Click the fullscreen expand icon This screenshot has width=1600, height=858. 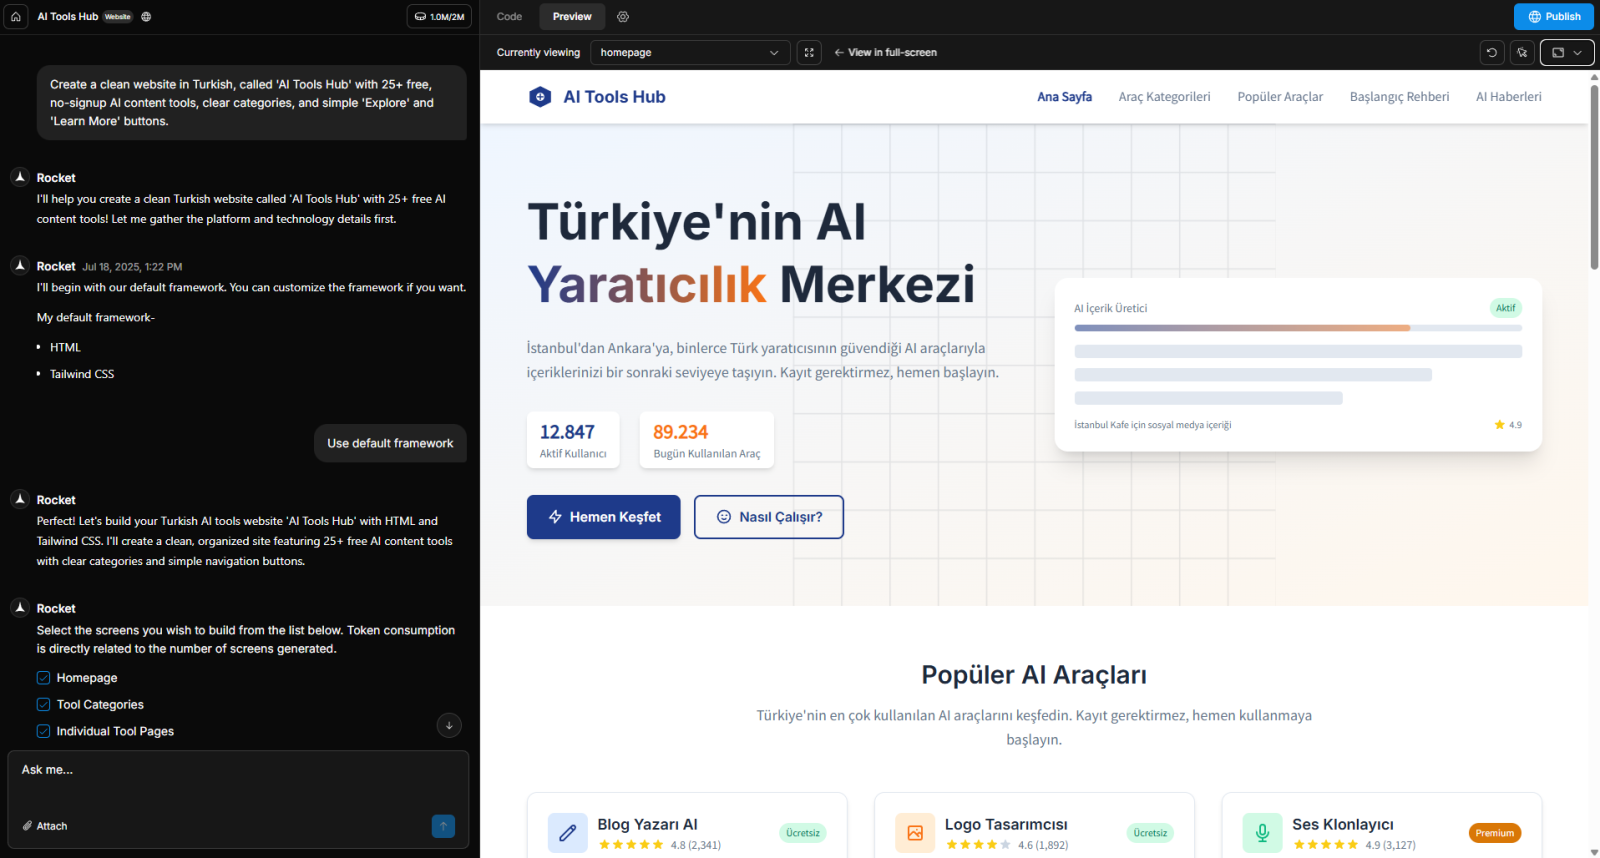pos(809,53)
